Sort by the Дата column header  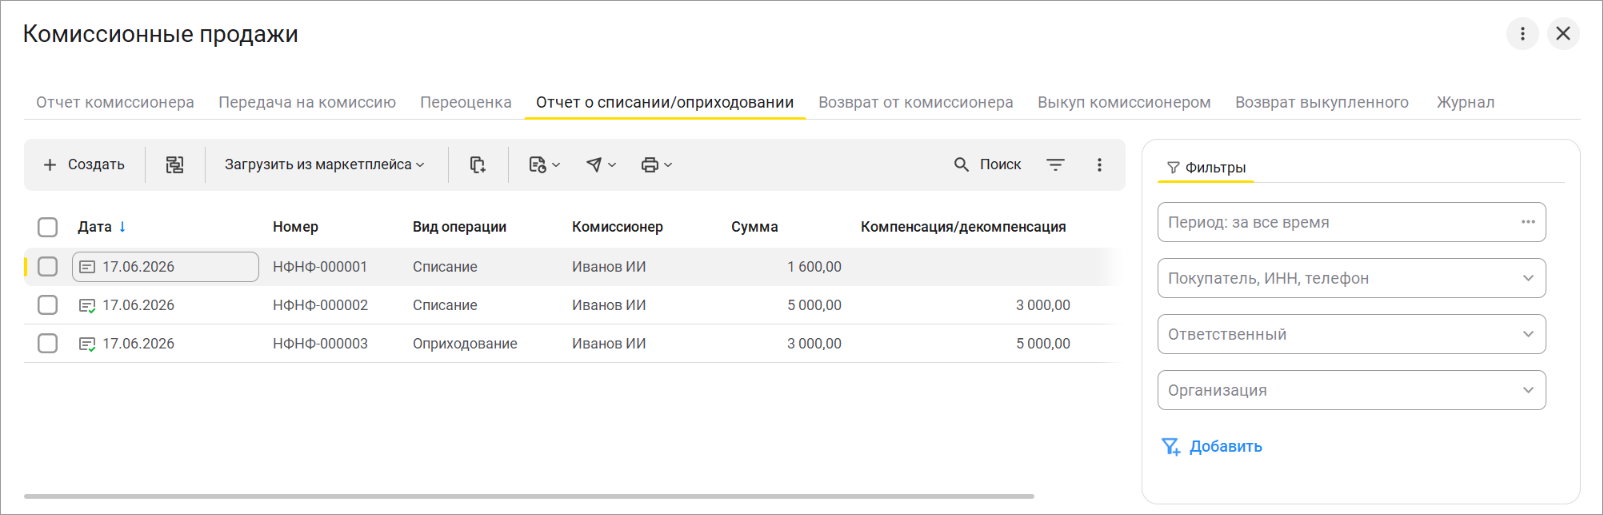click(94, 227)
